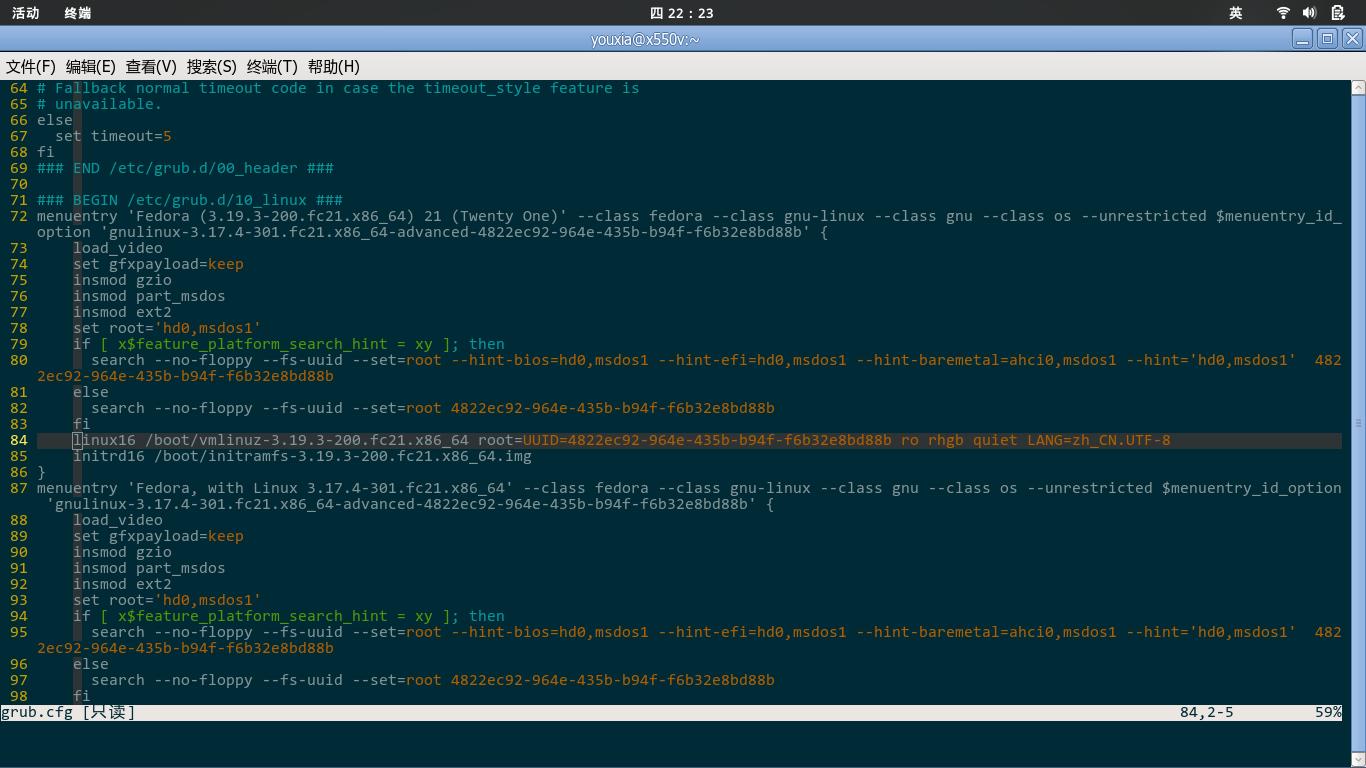Open the volume speaker icon

coord(1309,13)
